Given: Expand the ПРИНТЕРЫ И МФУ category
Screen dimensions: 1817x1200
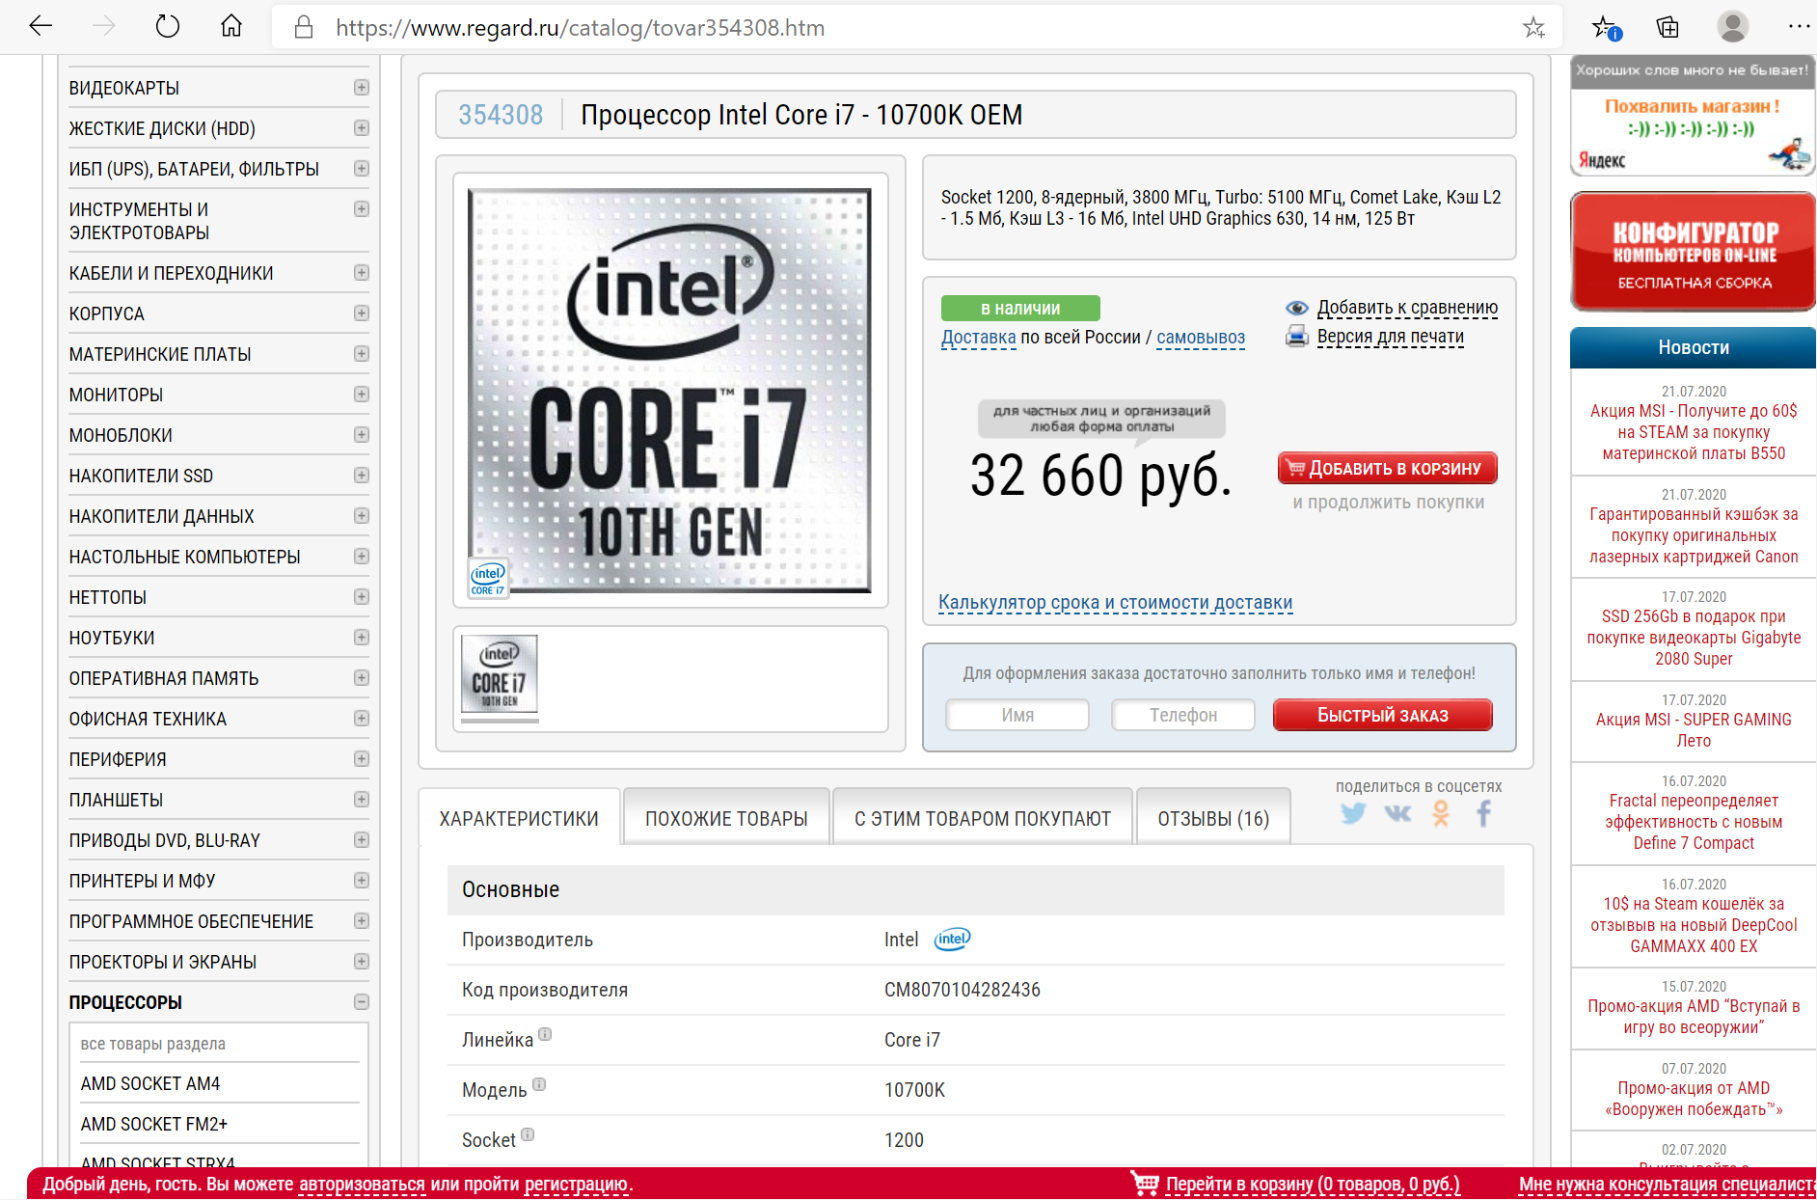Looking at the screenshot, I should tap(361, 881).
